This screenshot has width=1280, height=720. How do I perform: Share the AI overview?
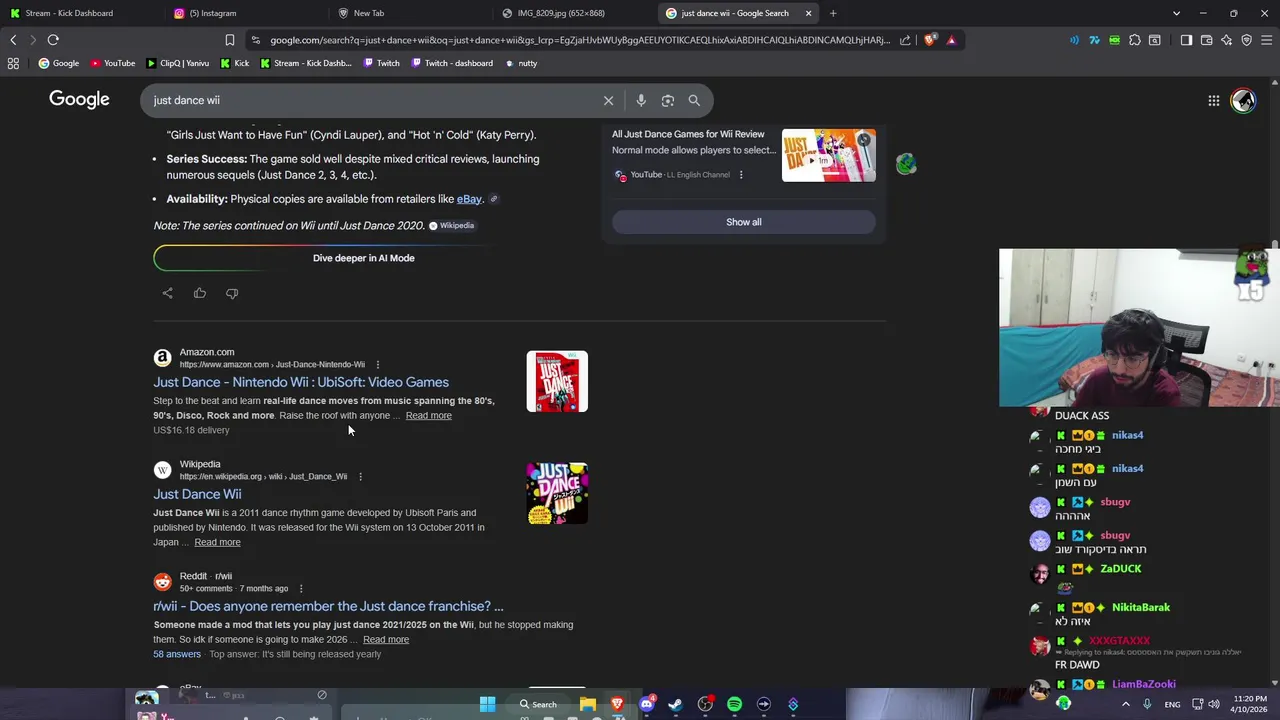click(x=167, y=293)
